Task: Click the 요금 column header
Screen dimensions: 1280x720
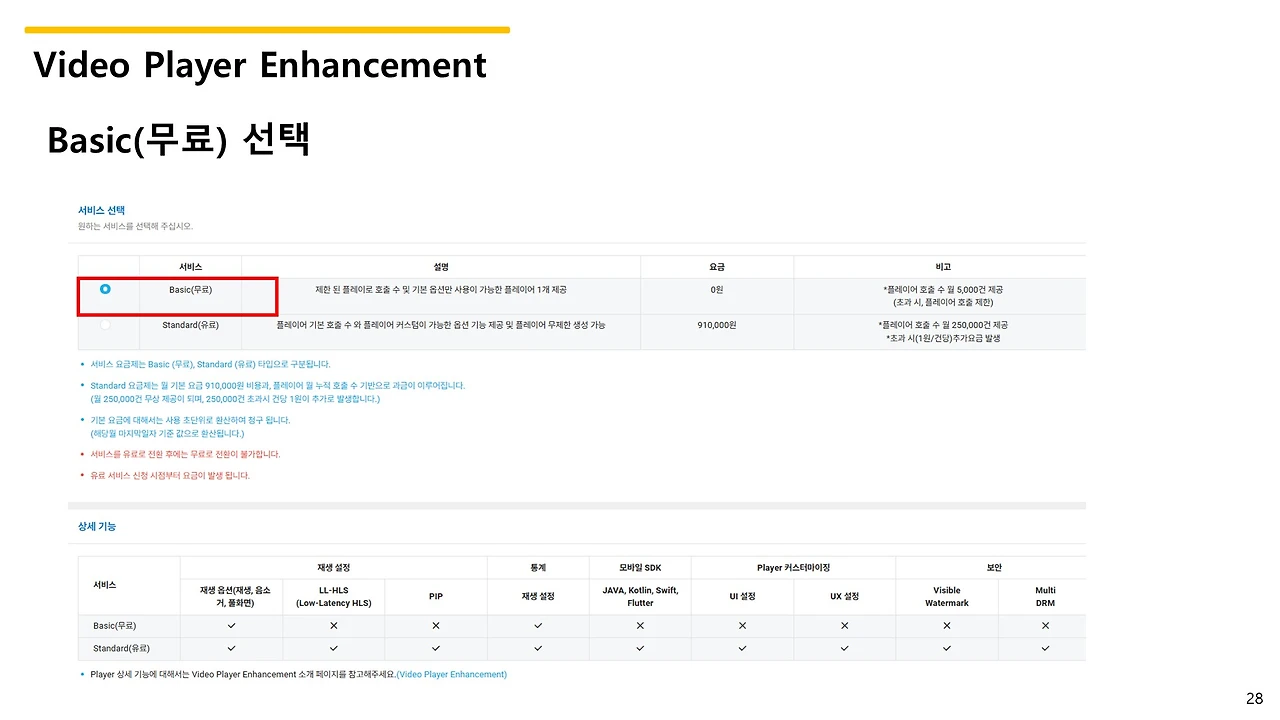Action: click(716, 266)
